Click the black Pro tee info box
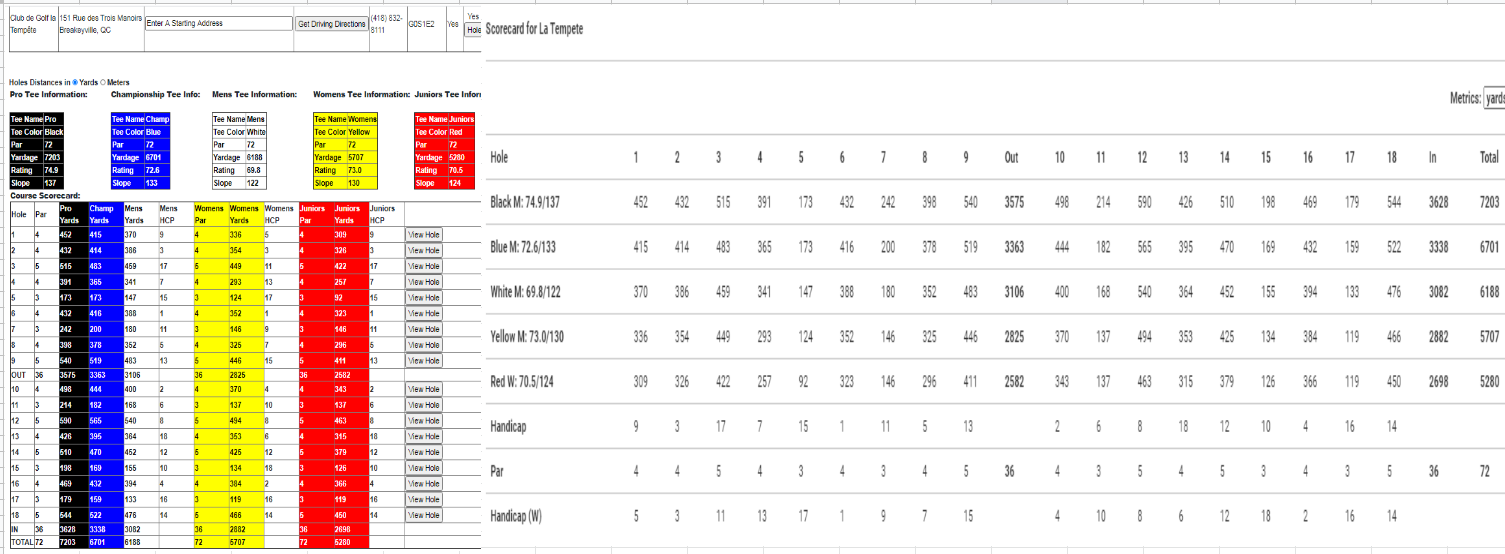The image size is (1505, 554). point(38,151)
